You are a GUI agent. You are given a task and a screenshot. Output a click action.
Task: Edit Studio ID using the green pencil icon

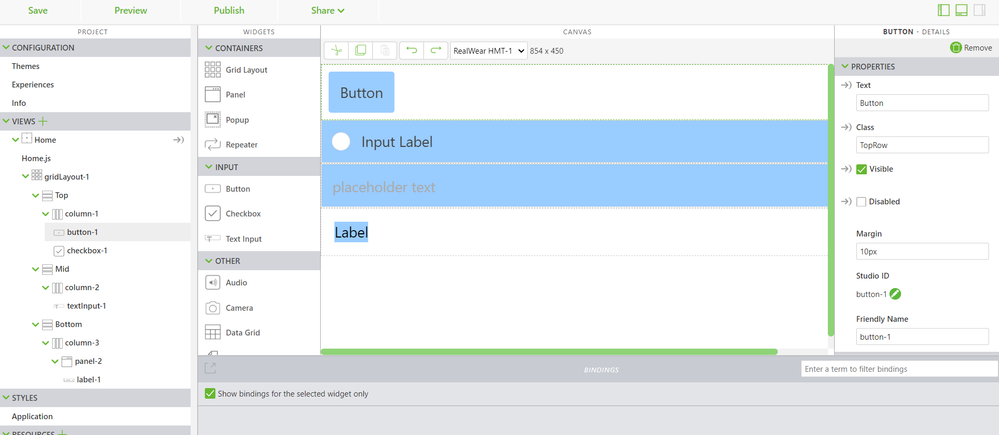click(896, 294)
